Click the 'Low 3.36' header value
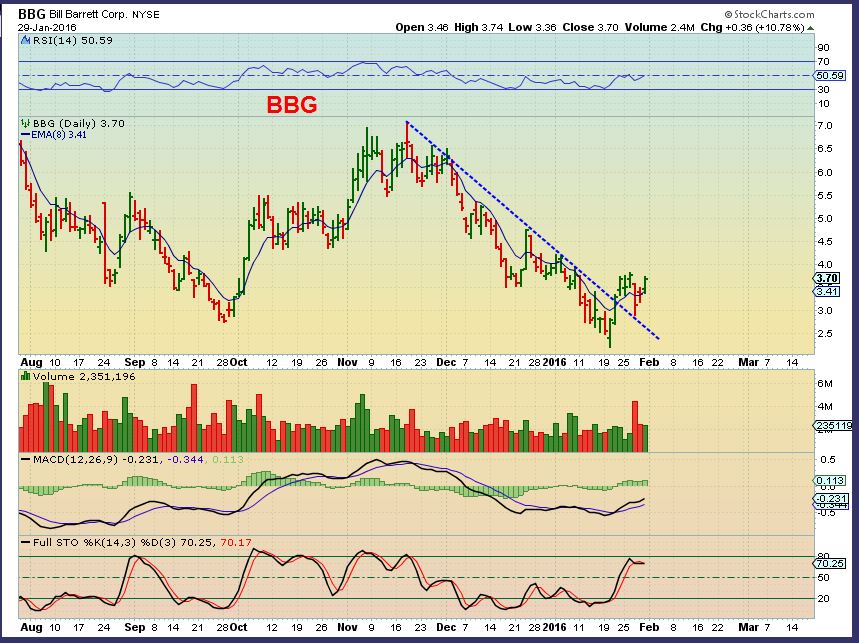The width and height of the screenshot is (859, 643). 532,27
